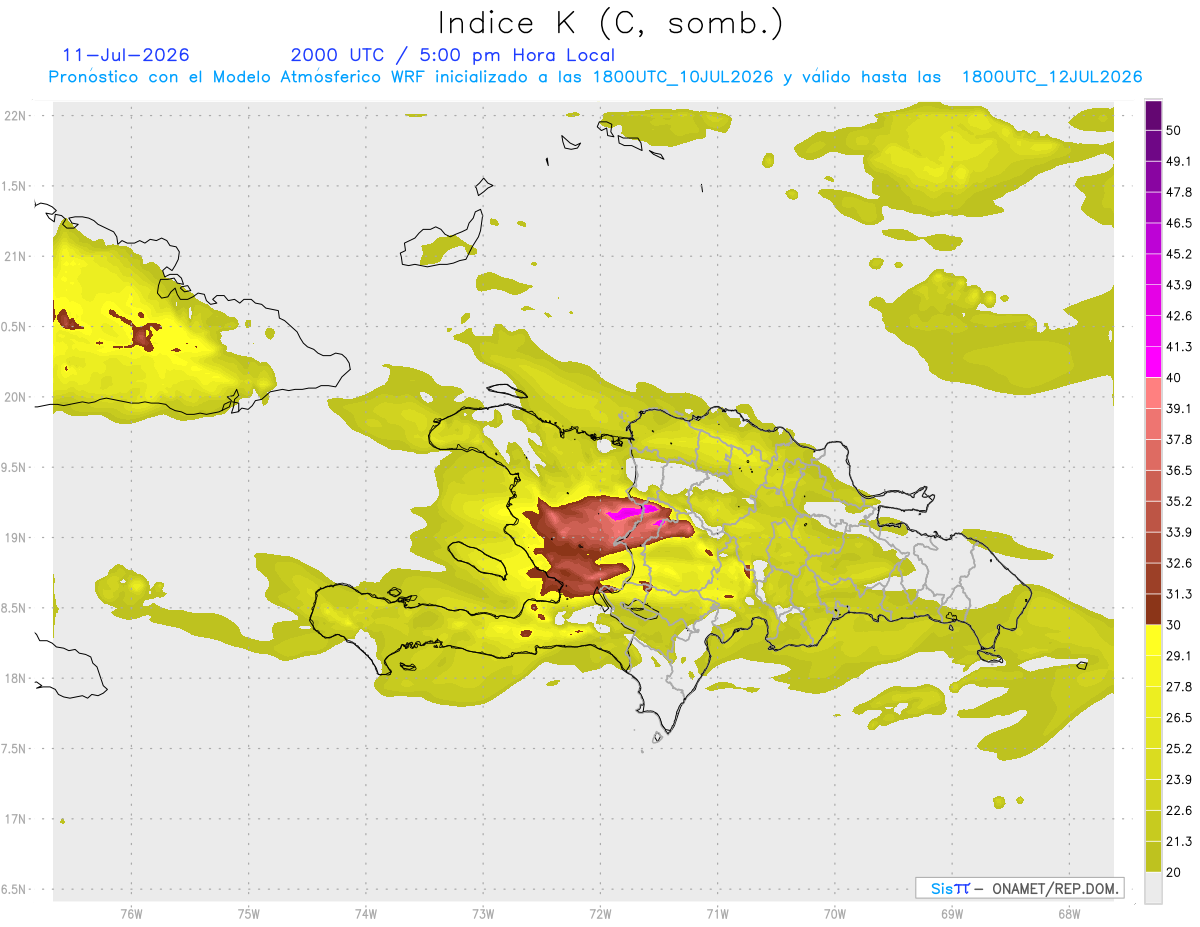The width and height of the screenshot is (1200, 927).
Task: Click the "Pronóstico con el Modelo Atmósferico WRF" line
Action: pyautogui.click(x=596, y=77)
